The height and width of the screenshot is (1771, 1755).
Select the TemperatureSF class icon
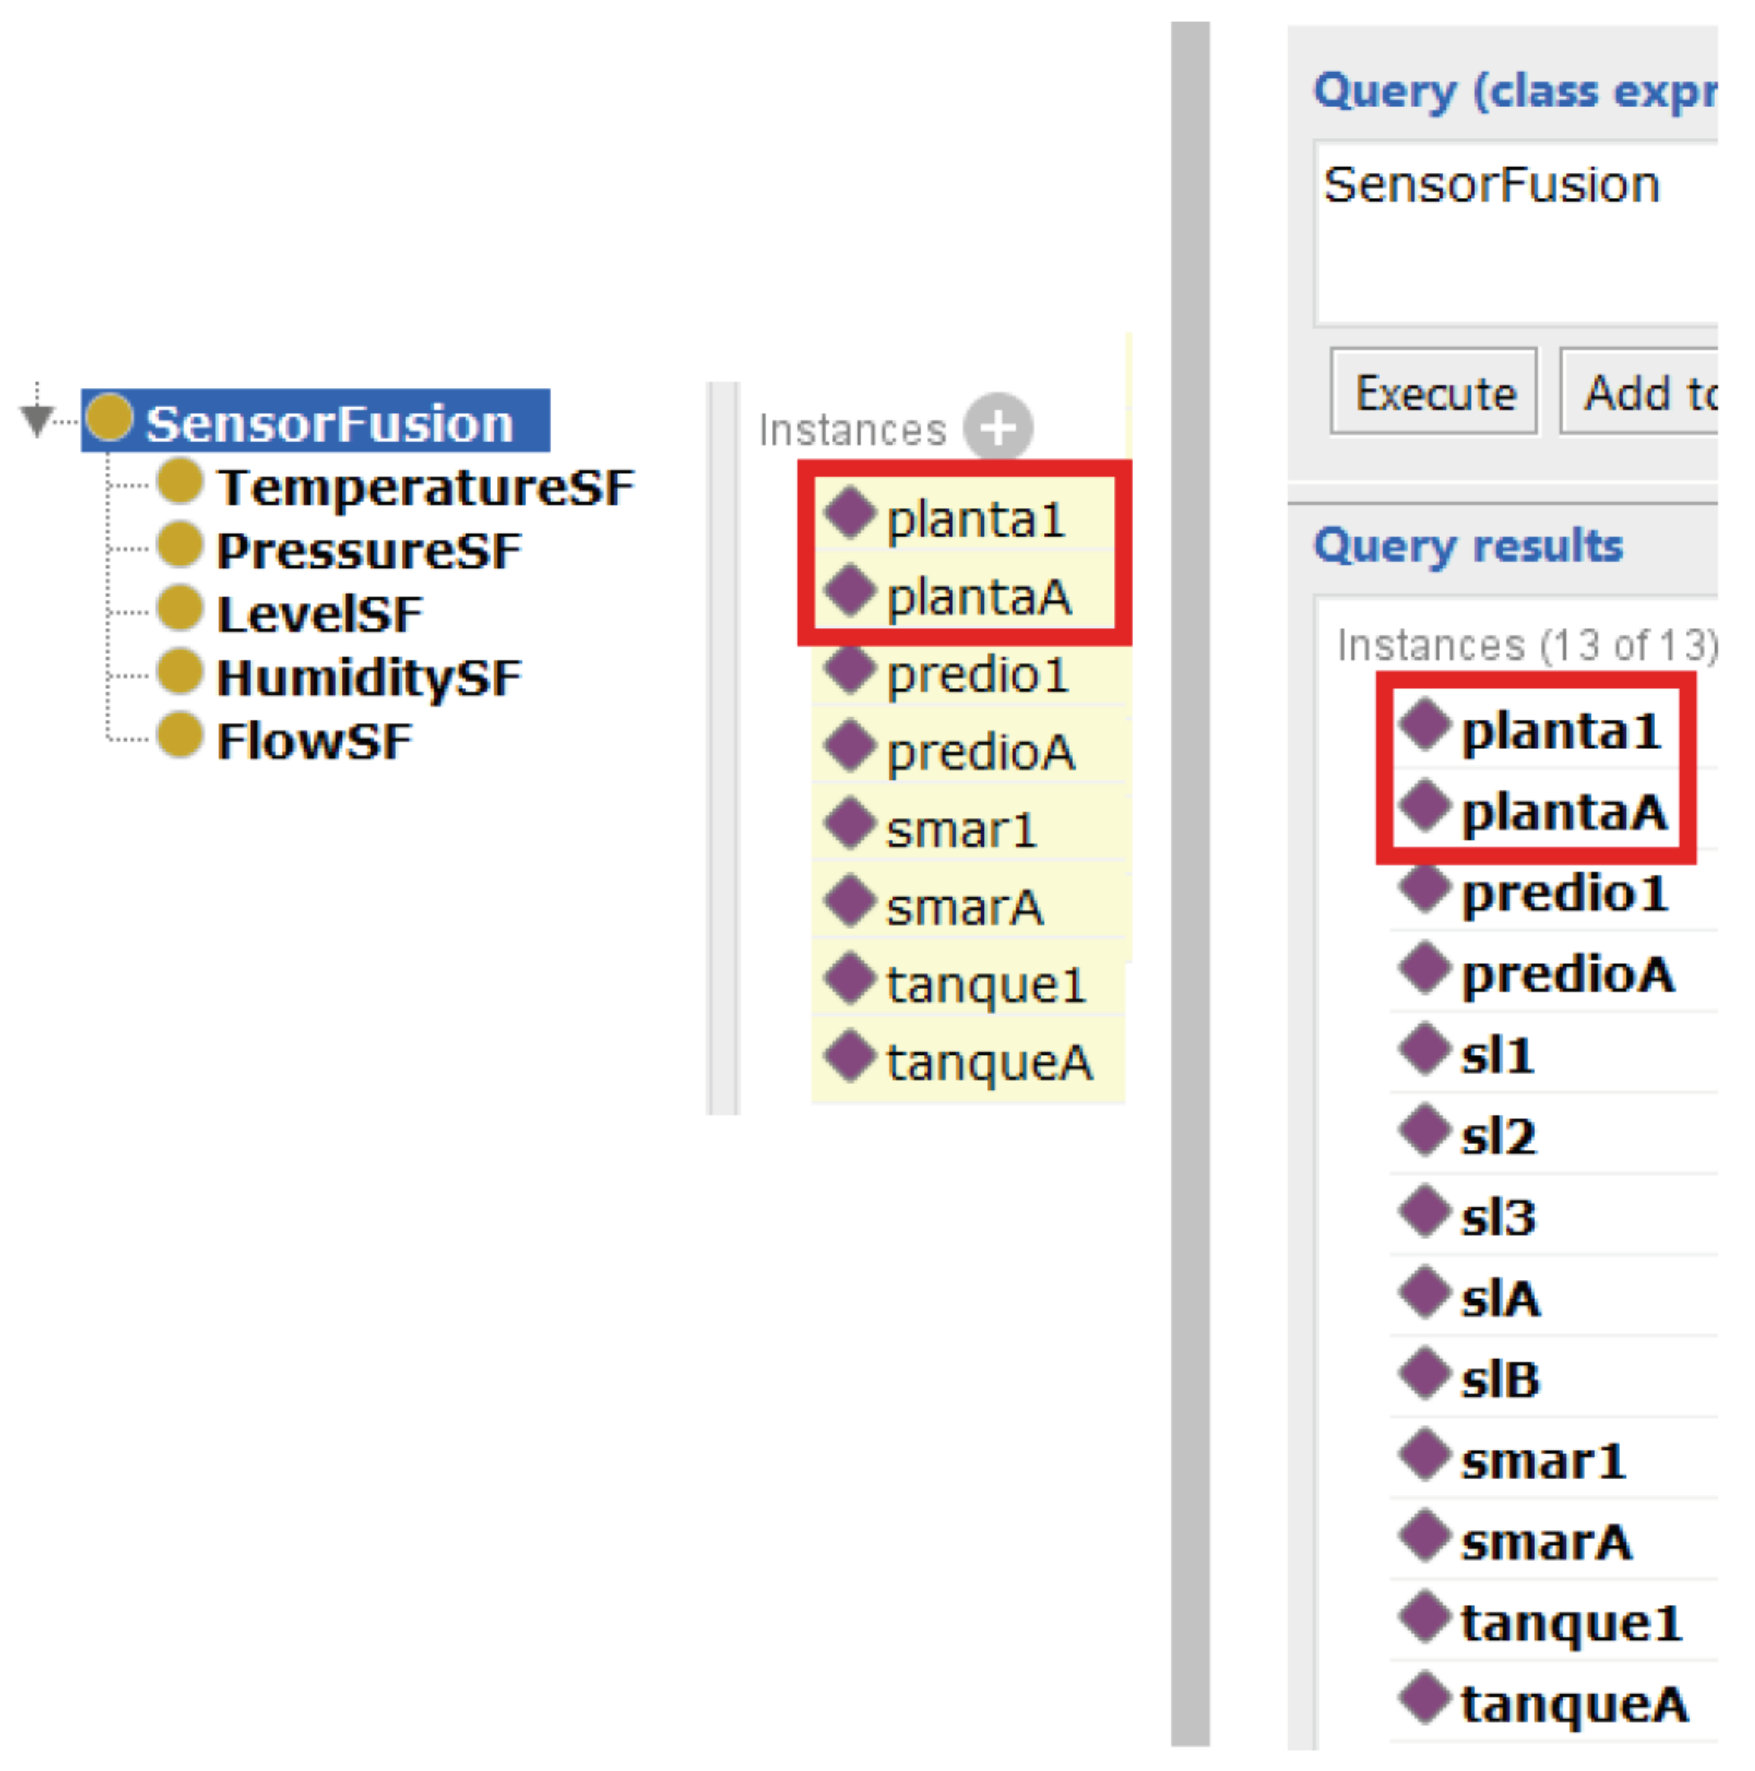(181, 484)
